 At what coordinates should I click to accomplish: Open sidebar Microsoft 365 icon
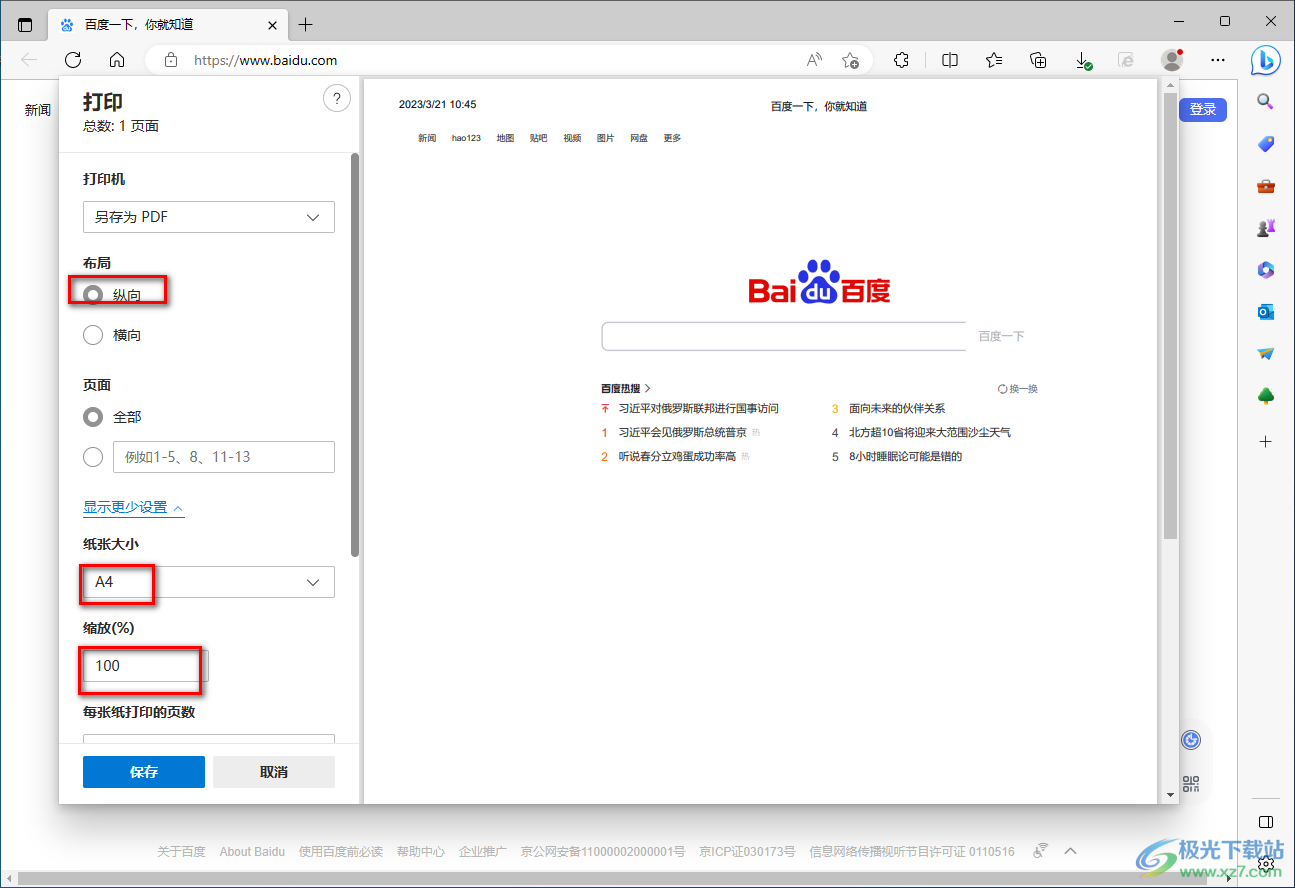(1265, 270)
